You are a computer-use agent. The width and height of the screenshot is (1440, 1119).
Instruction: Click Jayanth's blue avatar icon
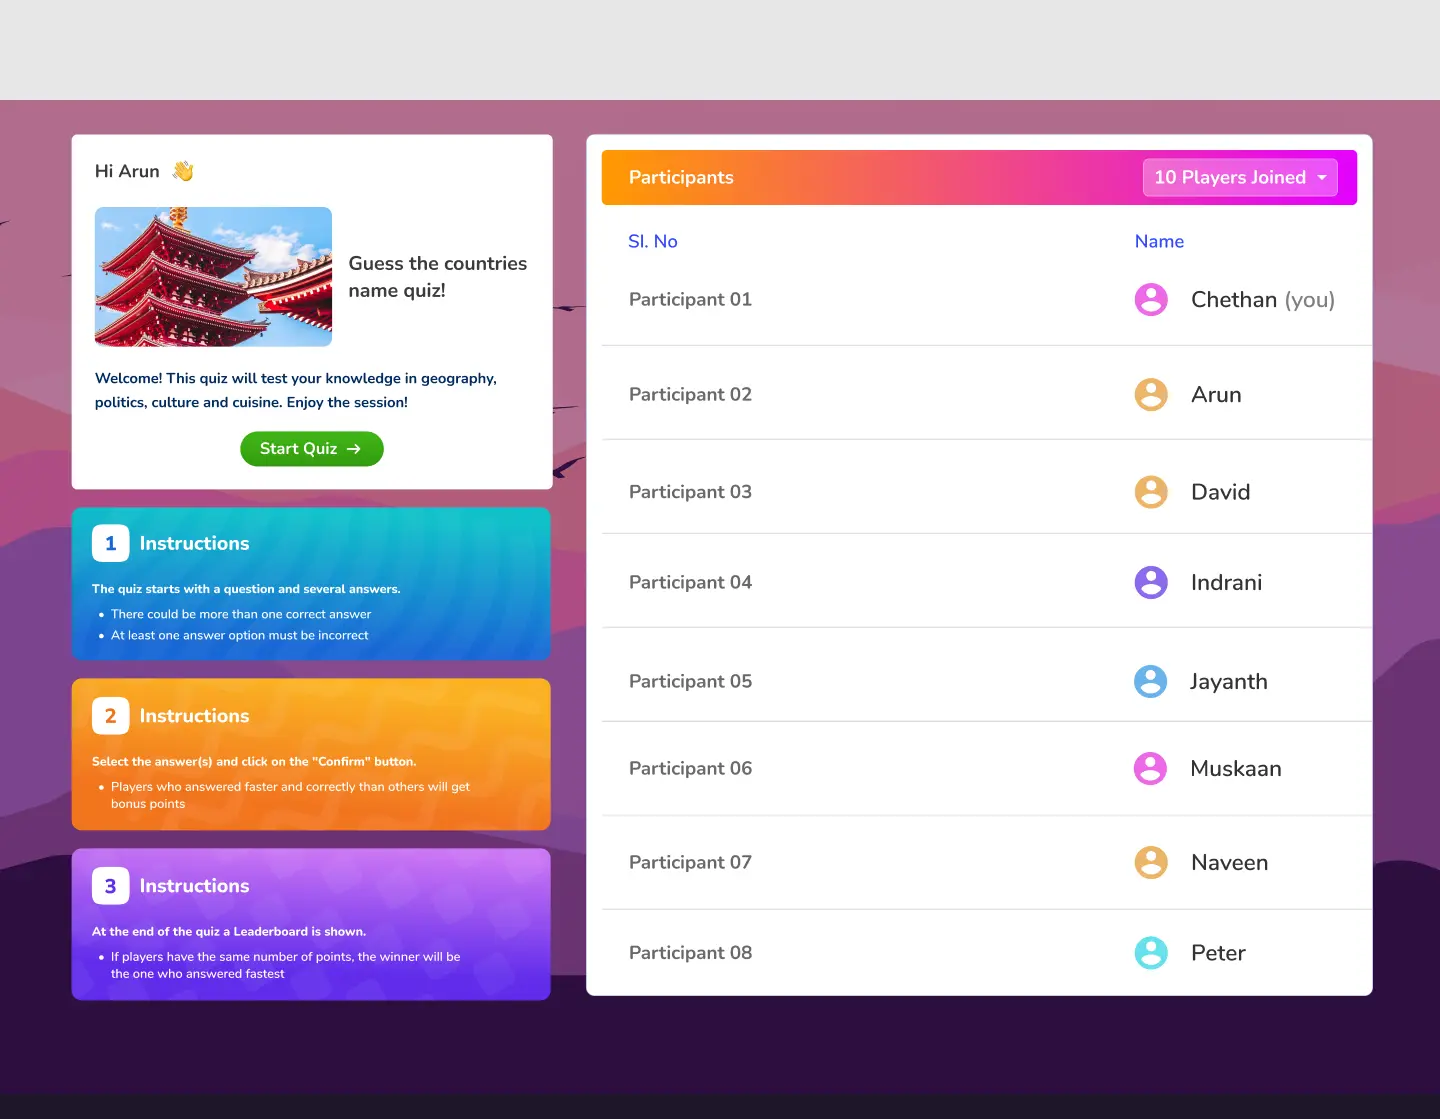tap(1150, 681)
